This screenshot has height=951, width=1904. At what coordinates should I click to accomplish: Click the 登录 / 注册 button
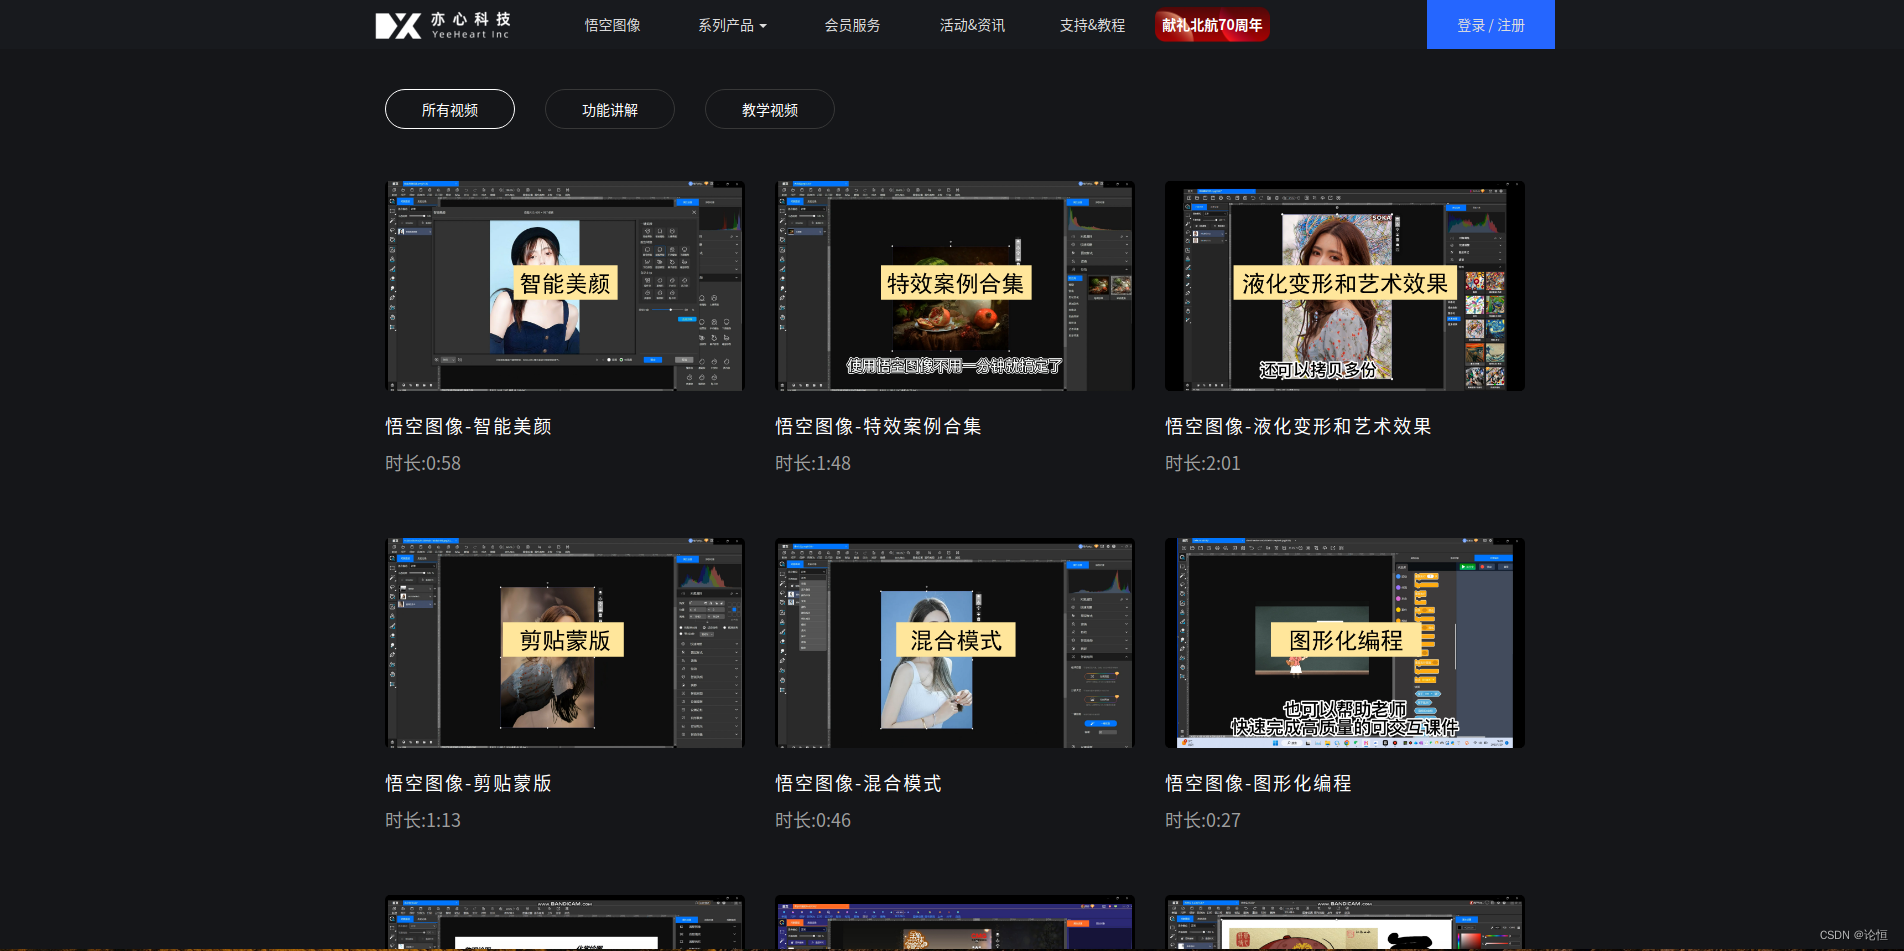[x=1490, y=25]
